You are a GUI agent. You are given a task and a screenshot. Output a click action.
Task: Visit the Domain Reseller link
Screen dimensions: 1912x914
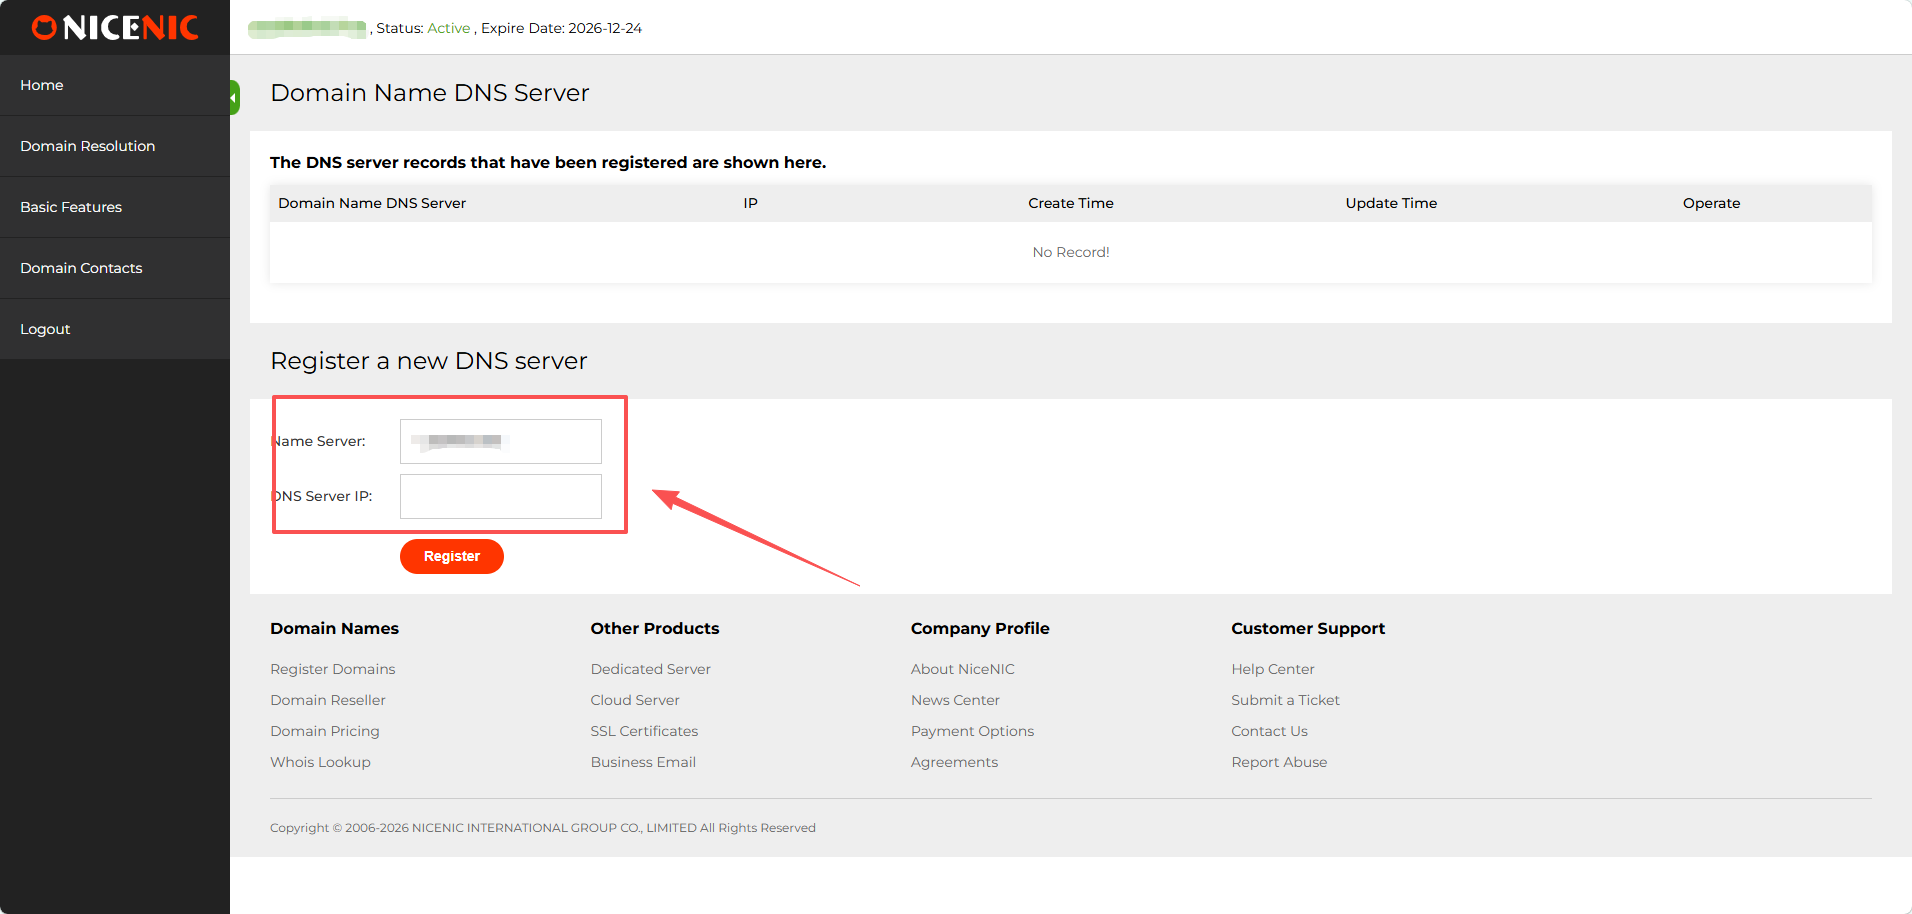pos(327,700)
